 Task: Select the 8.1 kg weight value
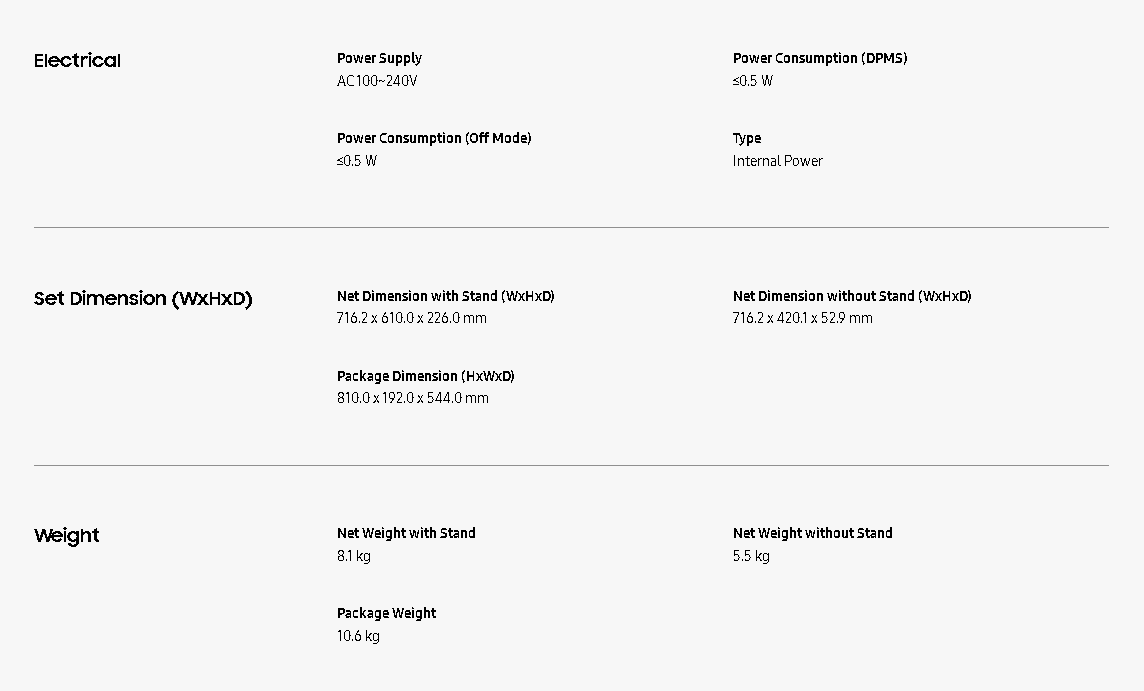353,556
